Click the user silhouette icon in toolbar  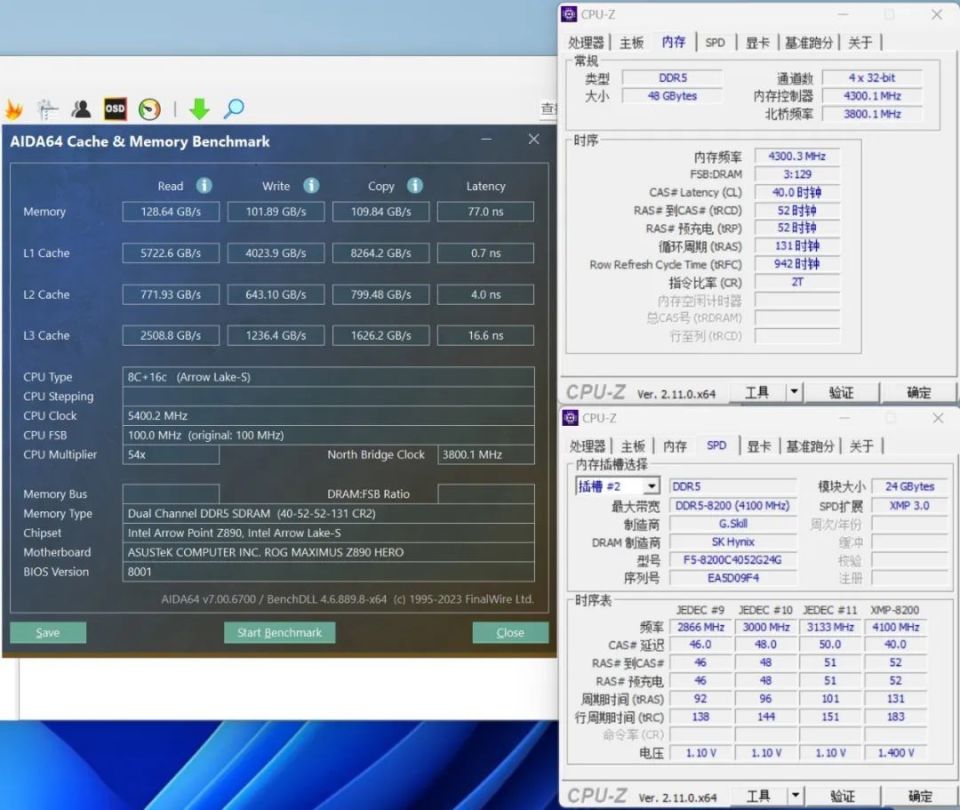[x=81, y=109]
